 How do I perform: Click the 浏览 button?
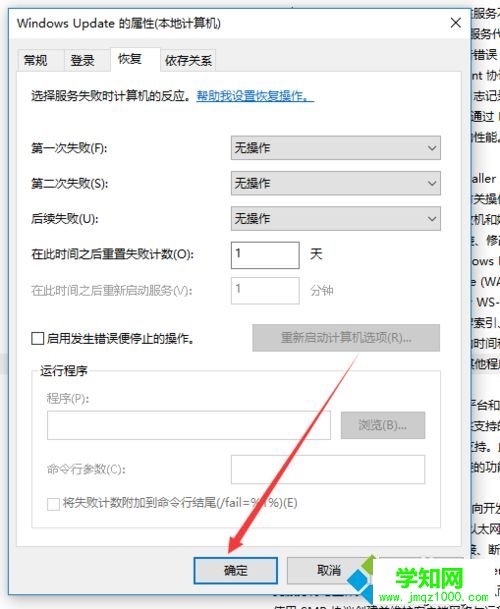(383, 425)
